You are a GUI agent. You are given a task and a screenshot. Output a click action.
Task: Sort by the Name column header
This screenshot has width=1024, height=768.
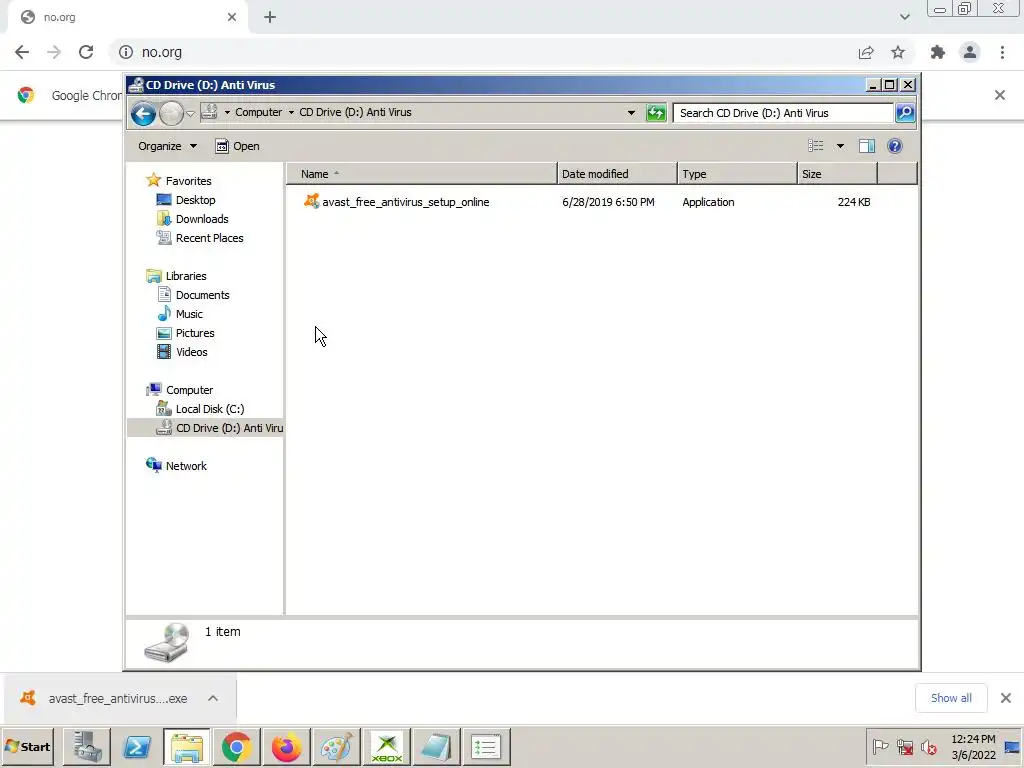coord(421,174)
